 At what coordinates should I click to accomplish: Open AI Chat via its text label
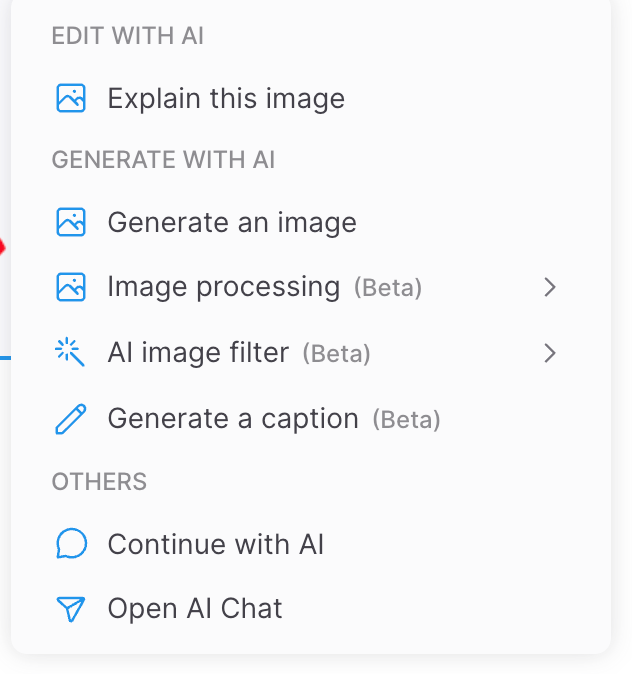195,609
